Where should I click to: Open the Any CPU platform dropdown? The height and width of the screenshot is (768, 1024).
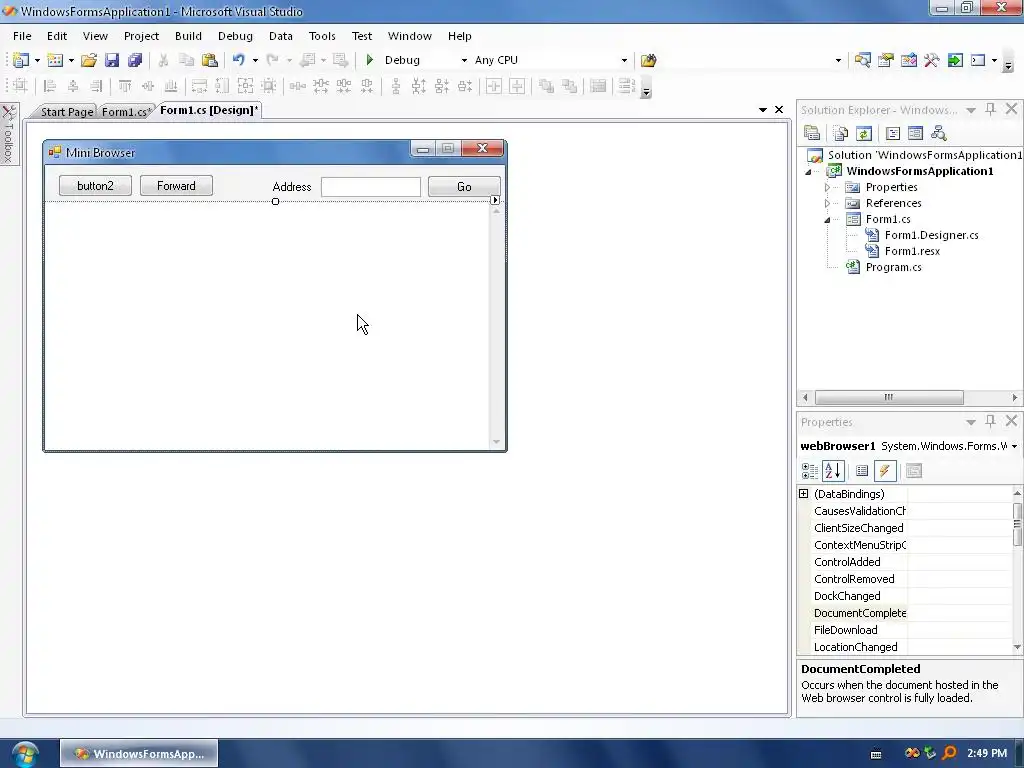(x=624, y=60)
